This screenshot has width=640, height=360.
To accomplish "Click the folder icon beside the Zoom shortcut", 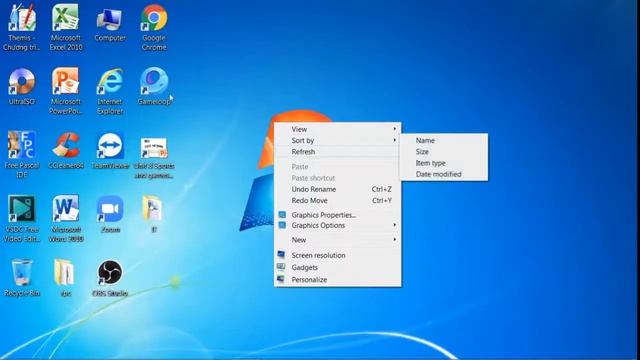I will (153, 214).
